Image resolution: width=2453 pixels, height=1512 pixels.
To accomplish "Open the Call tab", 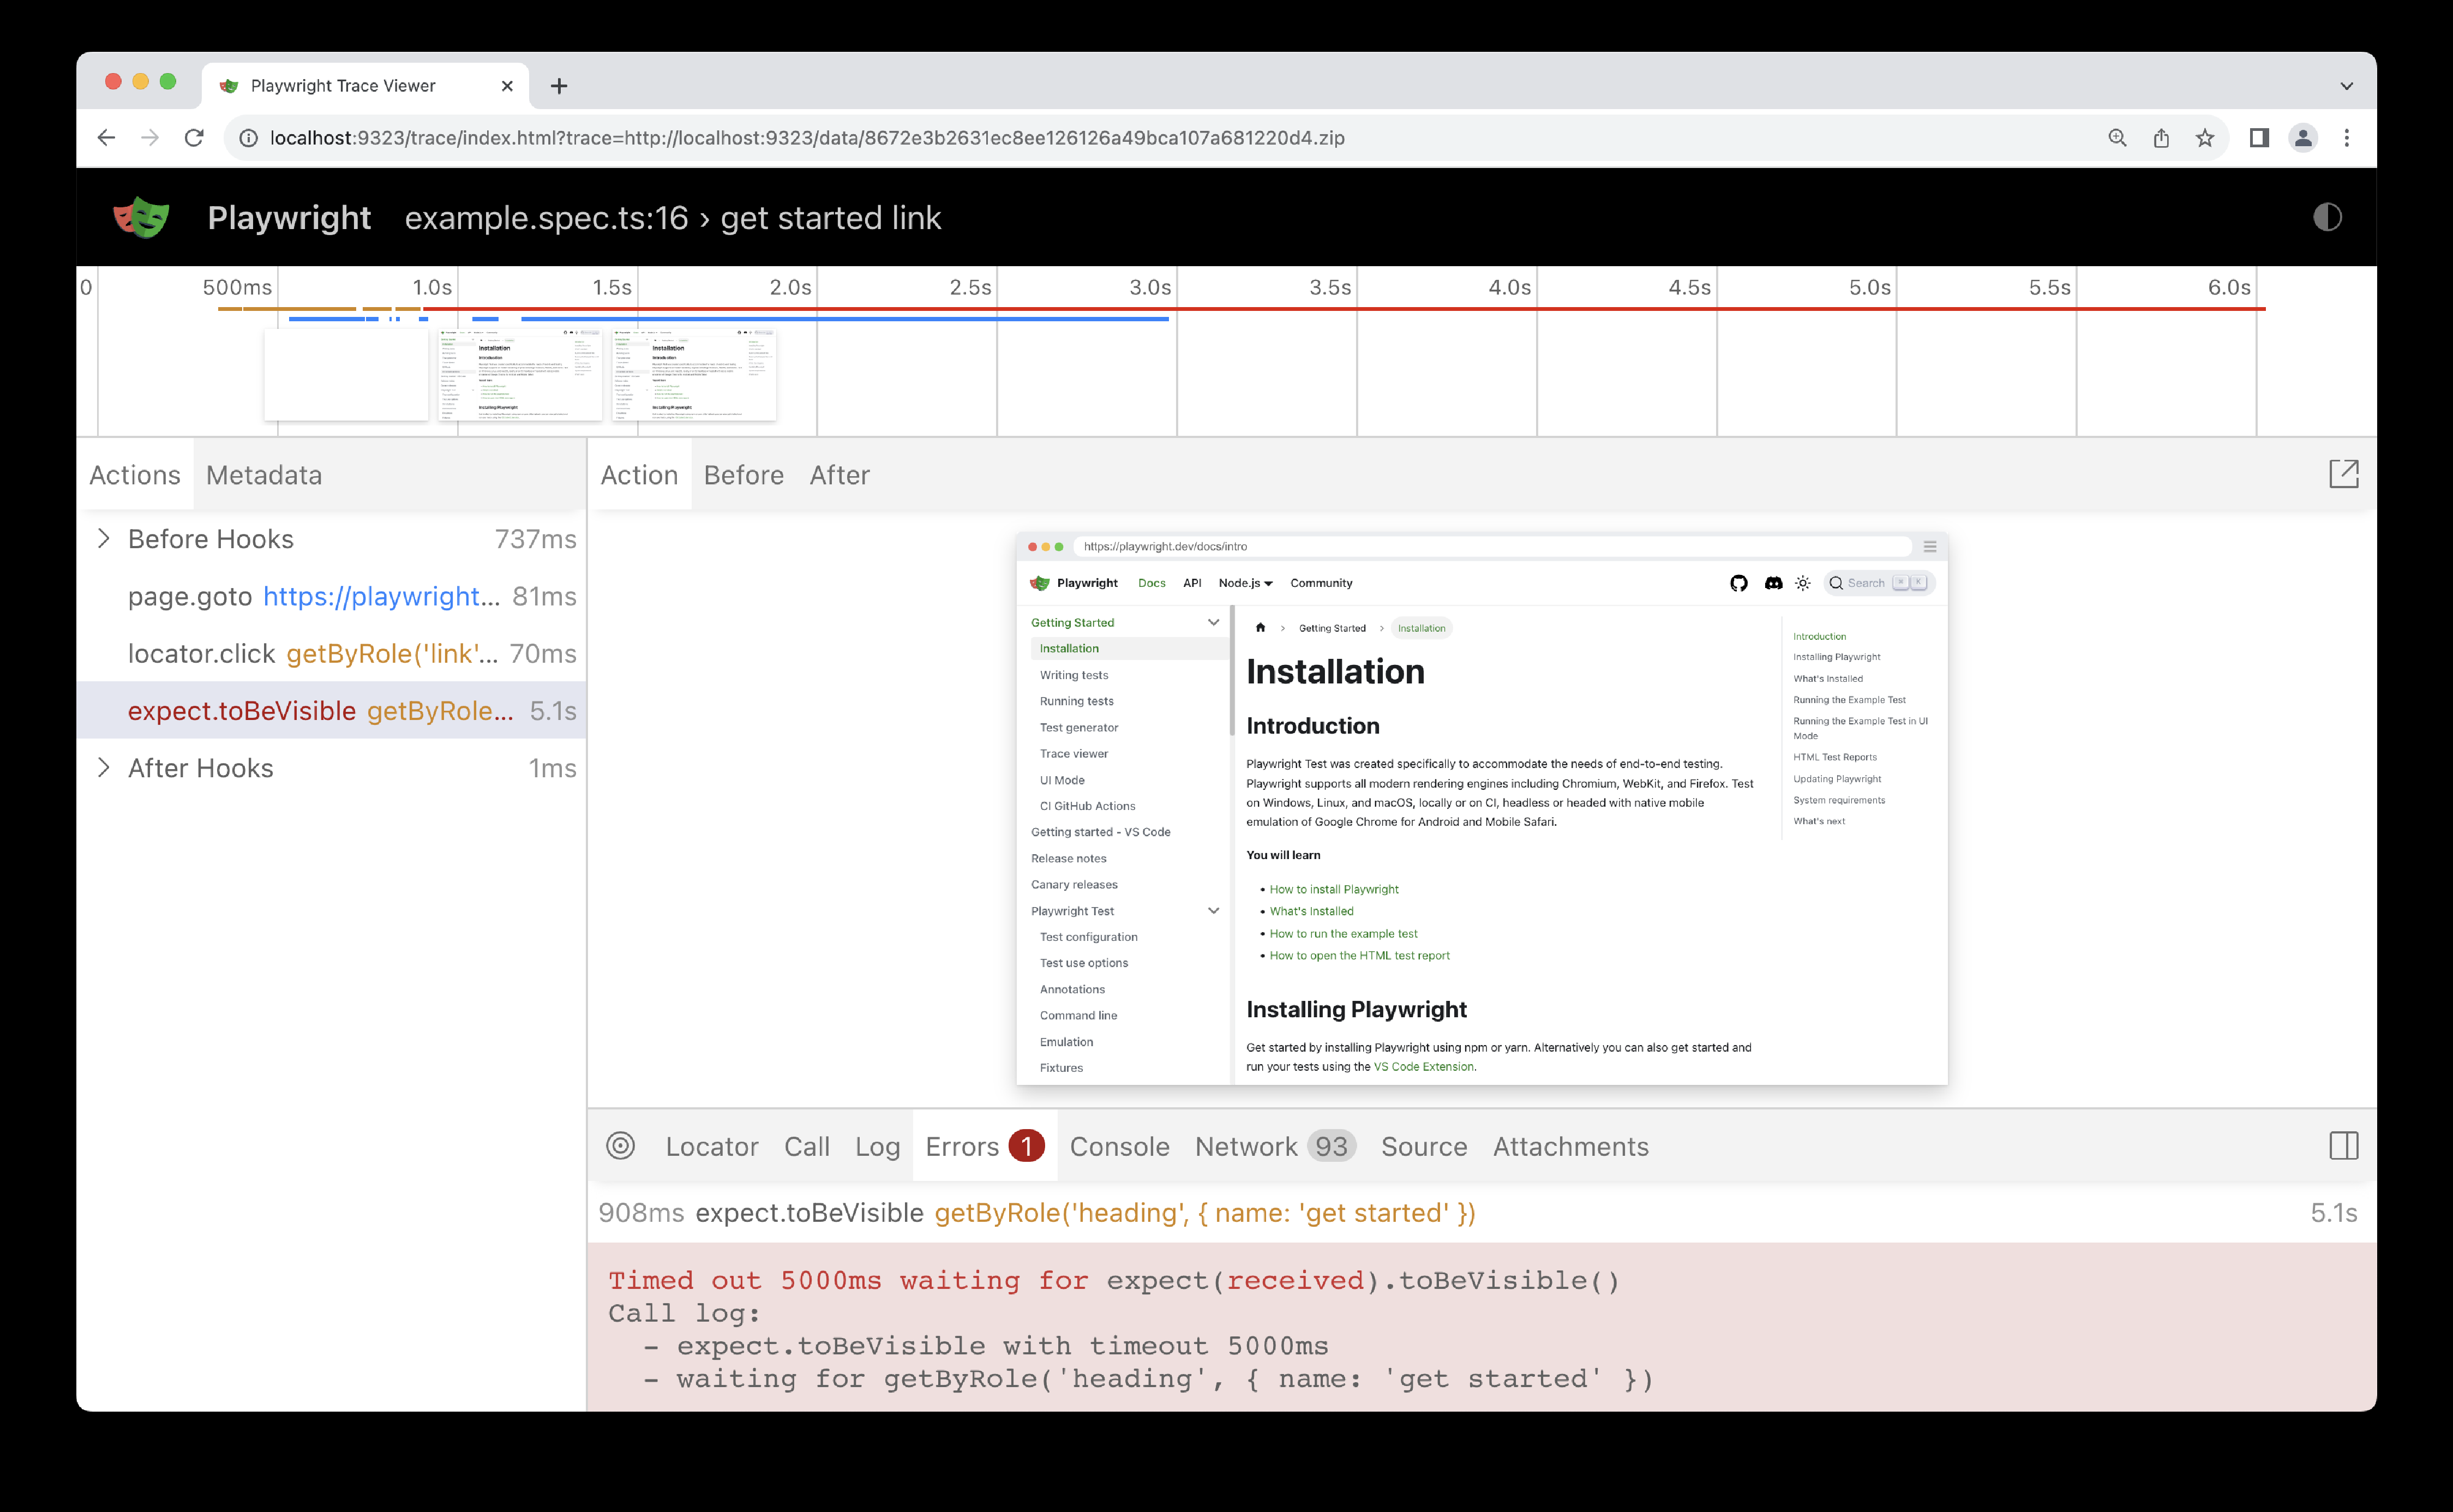I will (807, 1147).
